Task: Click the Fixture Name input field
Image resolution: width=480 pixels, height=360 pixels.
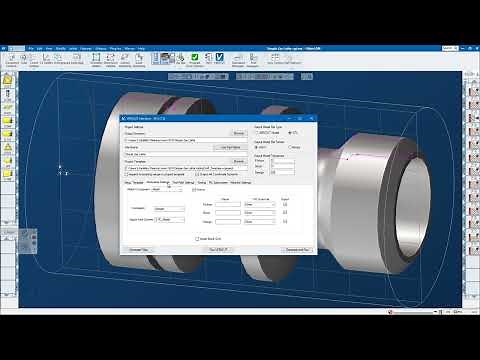Action: coord(228,204)
